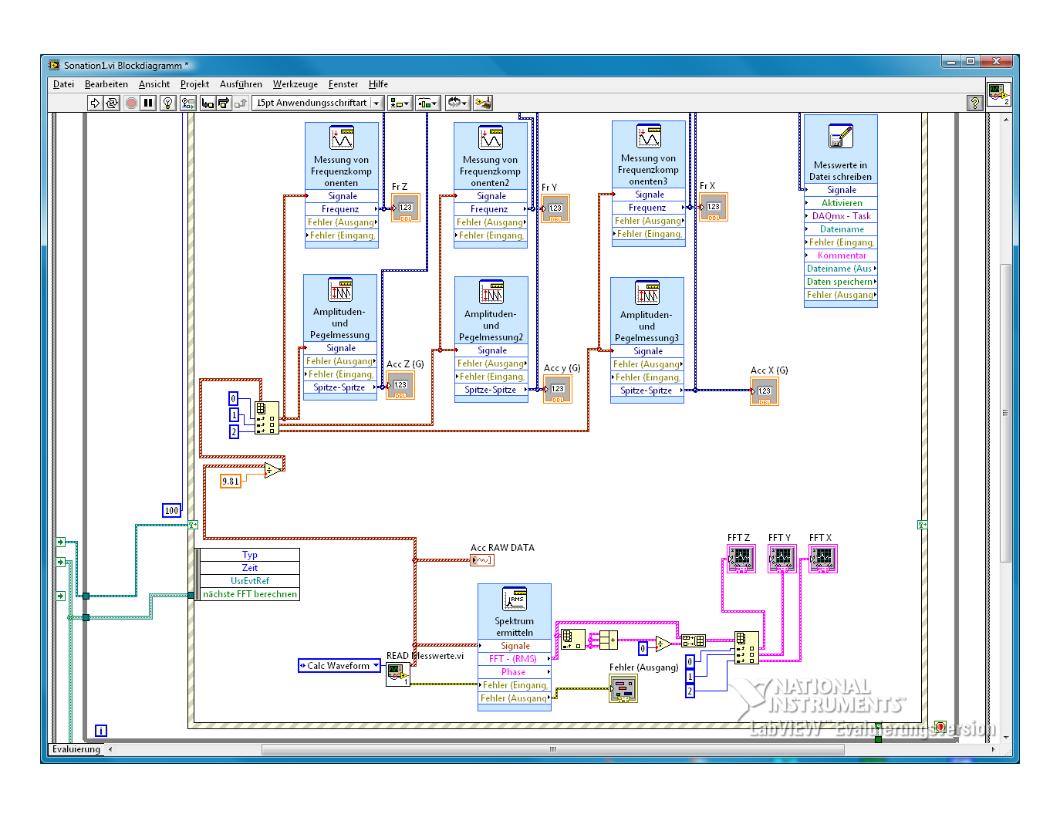Screen dimensions: 1056x816
Task: Open Distribute Objects dropdown
Action: (x=428, y=103)
